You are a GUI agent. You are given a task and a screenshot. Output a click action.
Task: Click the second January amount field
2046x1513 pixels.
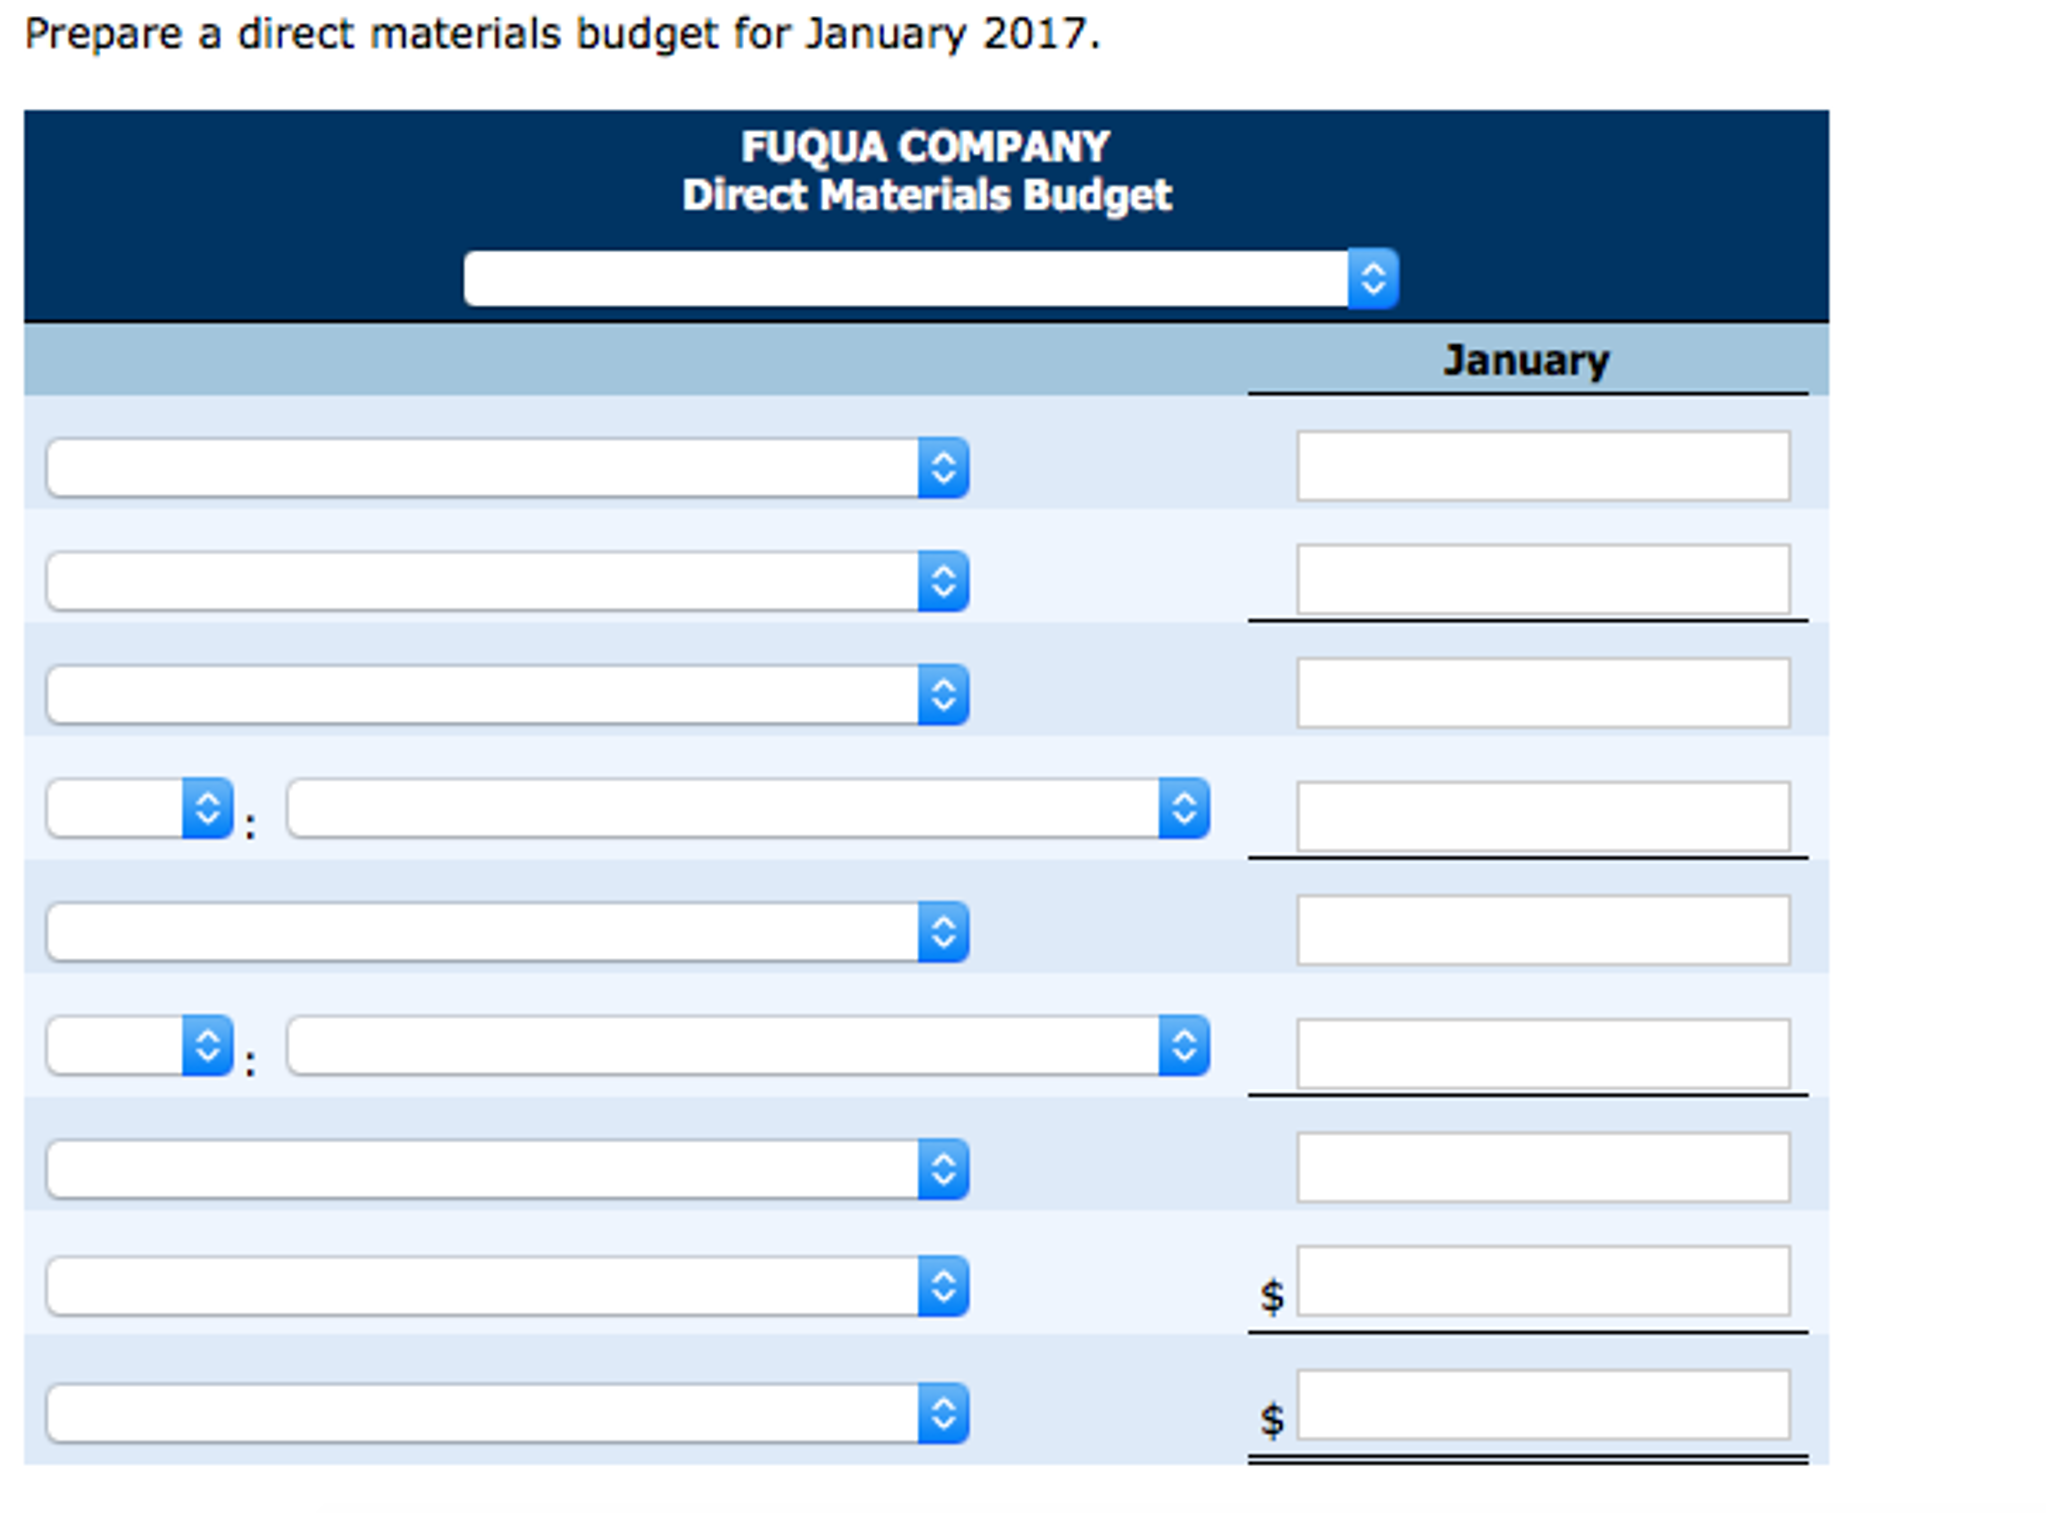[x=1542, y=579]
